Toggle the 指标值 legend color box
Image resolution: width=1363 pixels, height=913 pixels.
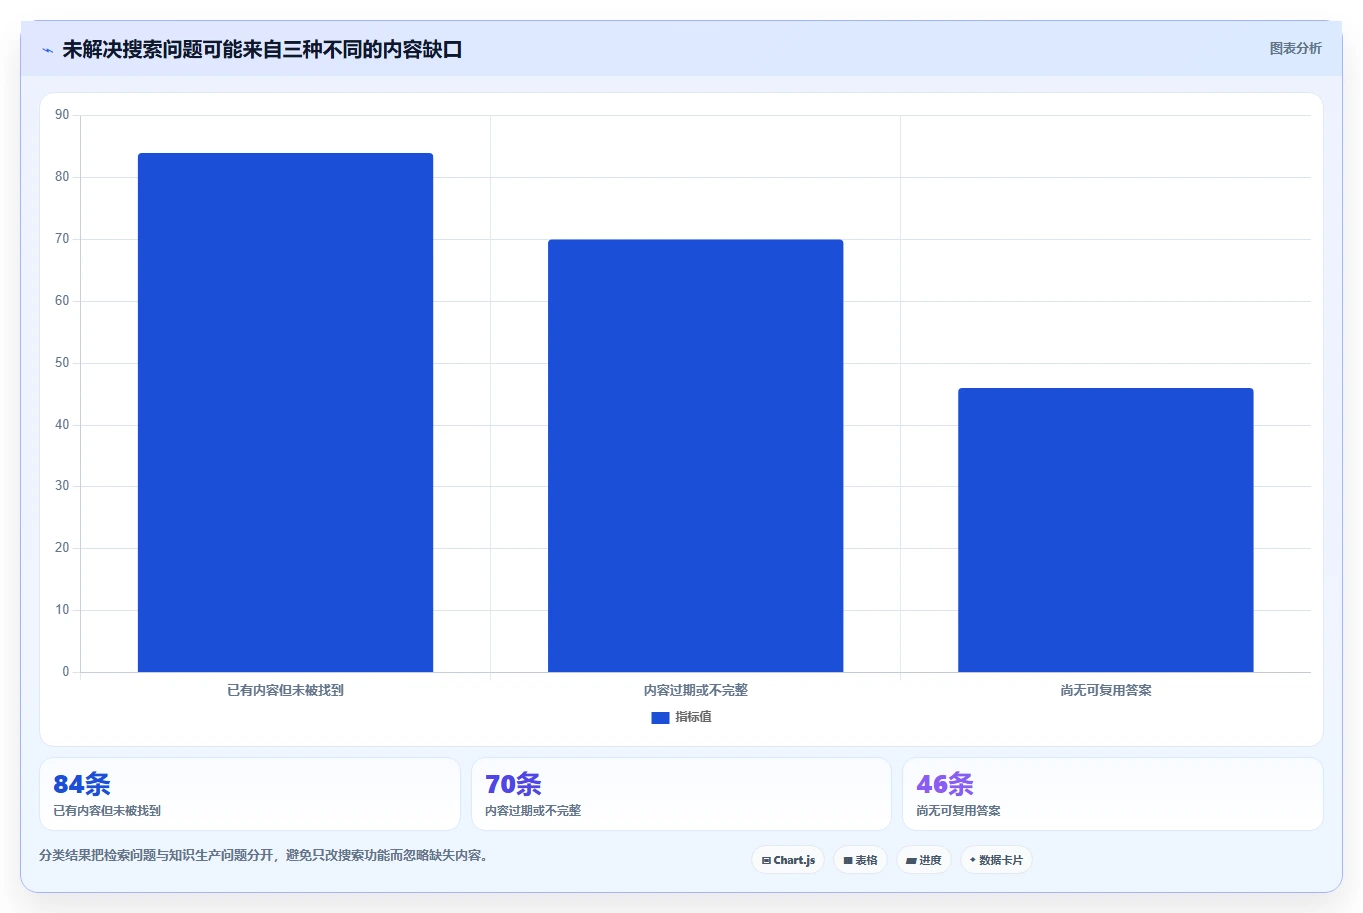(660, 717)
